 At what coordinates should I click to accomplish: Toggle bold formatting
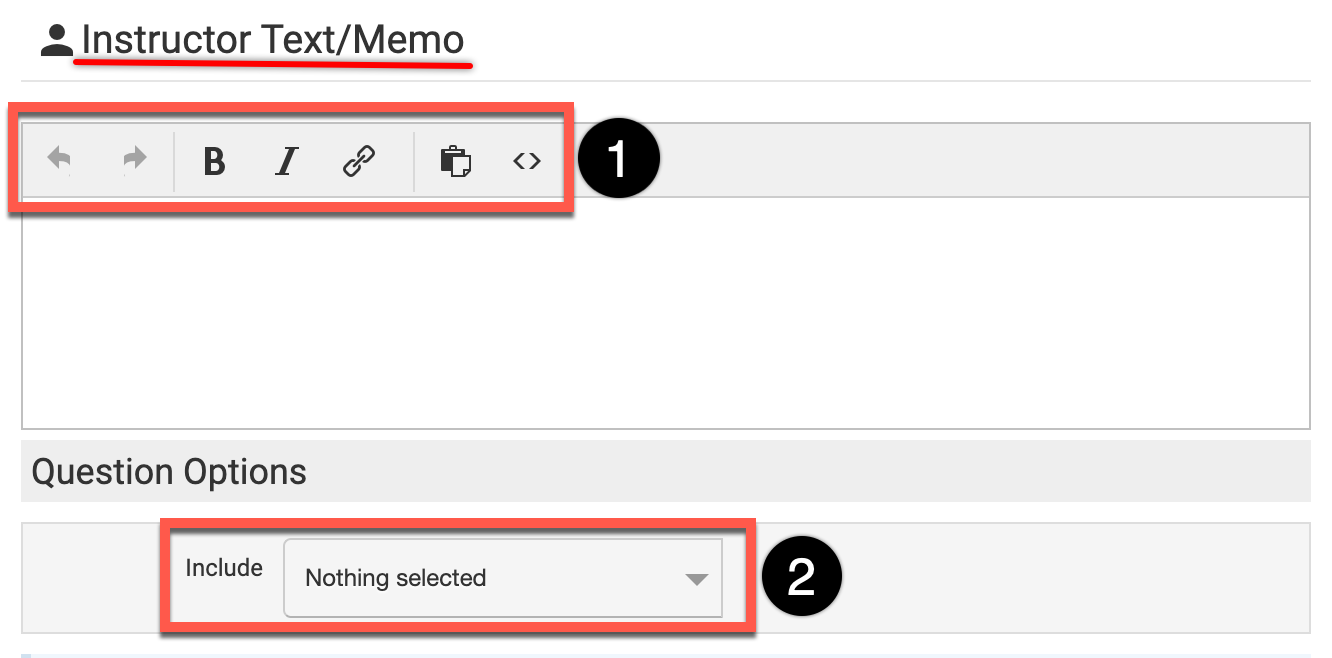point(214,161)
